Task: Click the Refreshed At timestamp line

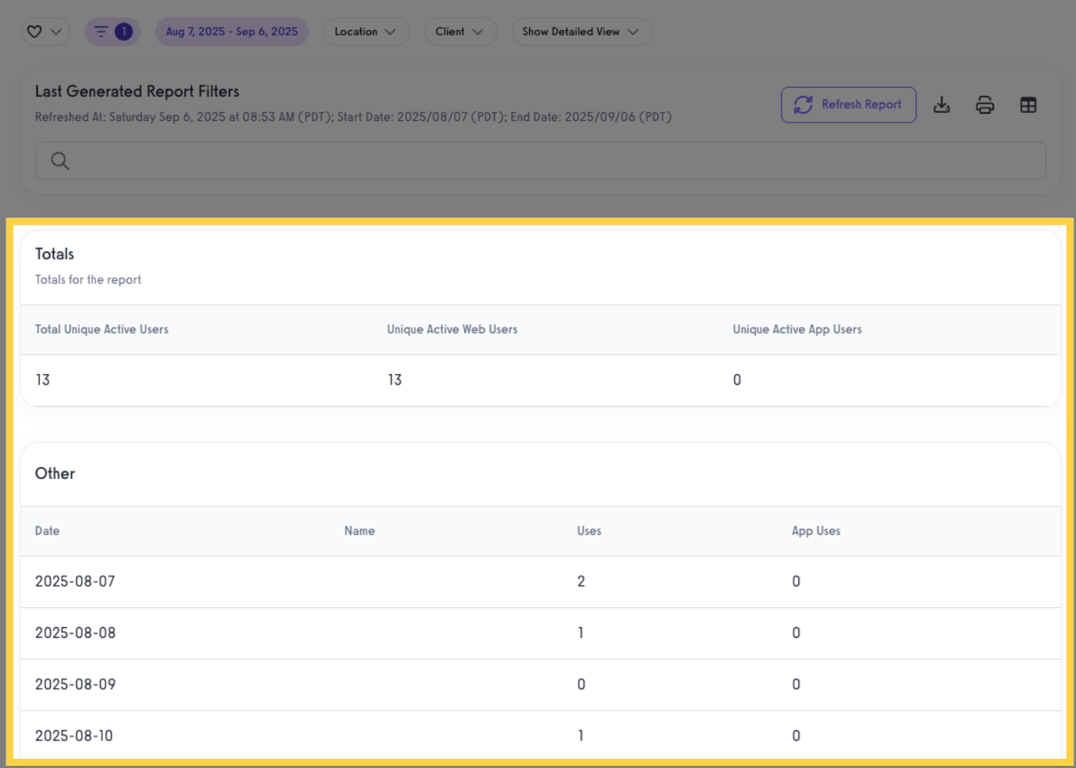Action: click(353, 117)
